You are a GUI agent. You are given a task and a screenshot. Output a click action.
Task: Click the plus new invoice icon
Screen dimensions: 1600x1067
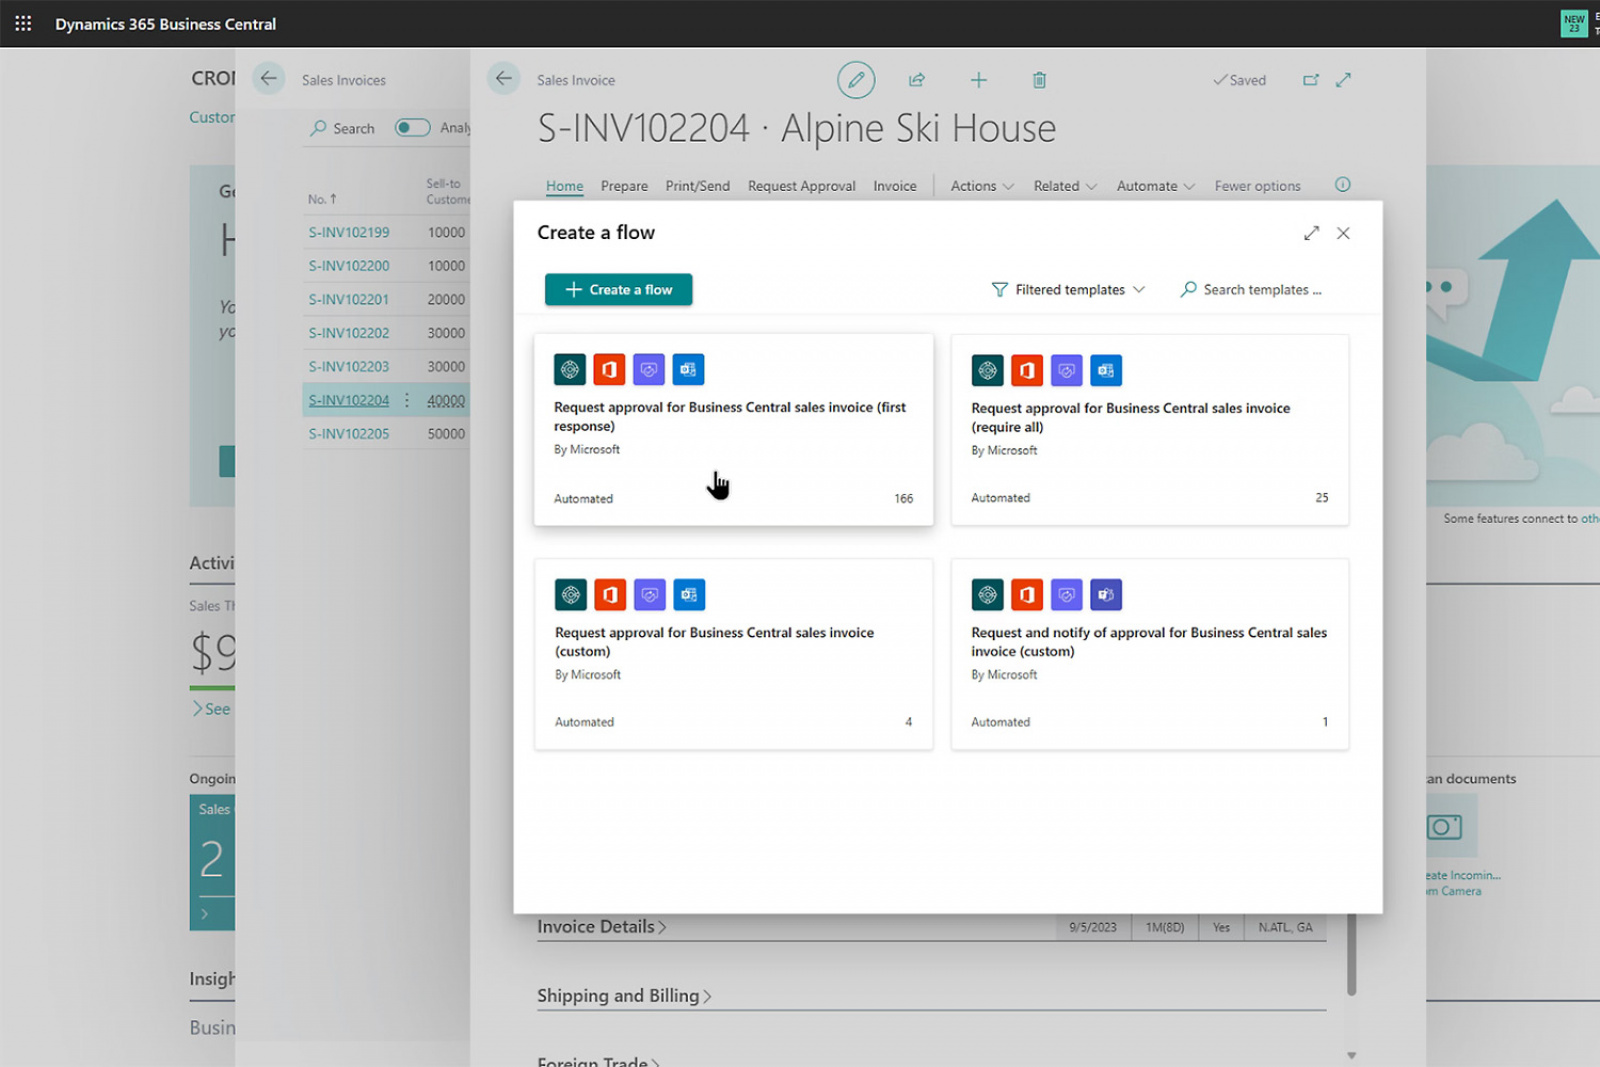pos(978,80)
